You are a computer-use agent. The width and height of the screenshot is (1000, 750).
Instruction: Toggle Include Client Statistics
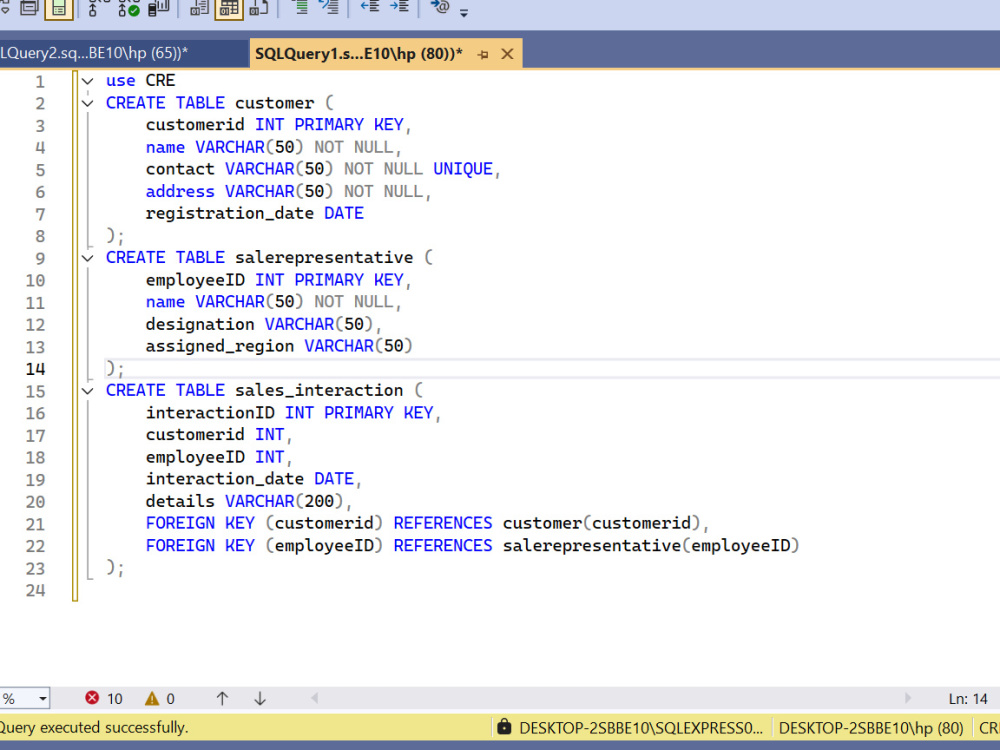(x=158, y=8)
